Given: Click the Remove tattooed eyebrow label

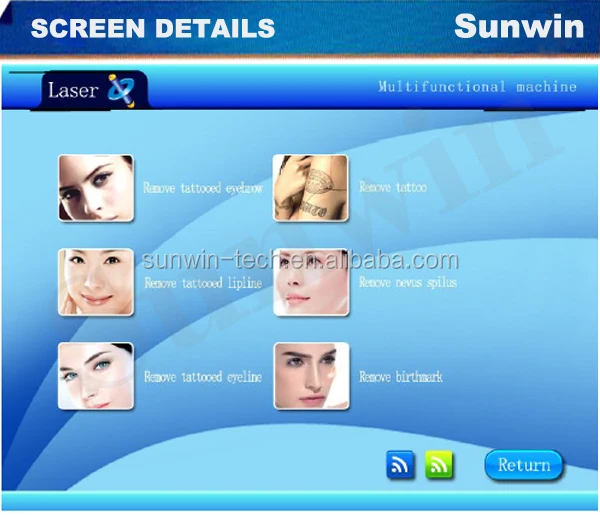Looking at the screenshot, I should pos(203,188).
